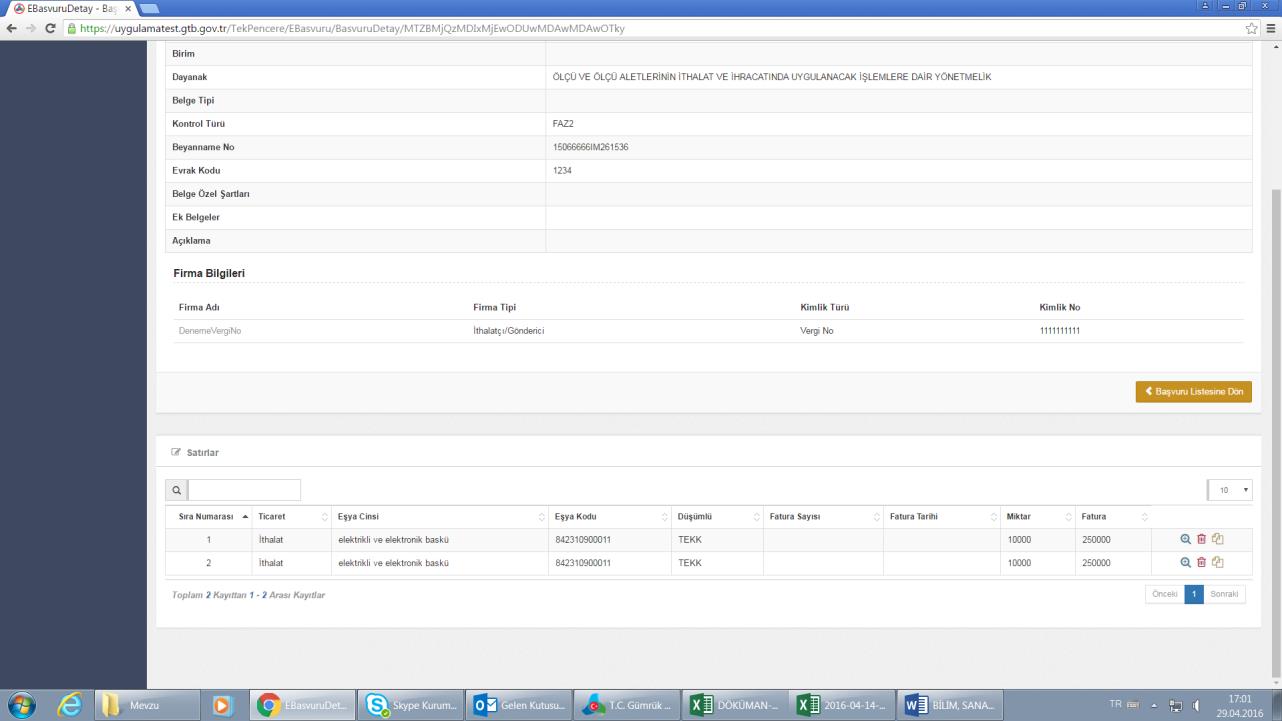Switch to the EBasvuruDetay browser tab
The height and width of the screenshot is (721, 1282).
70,8
